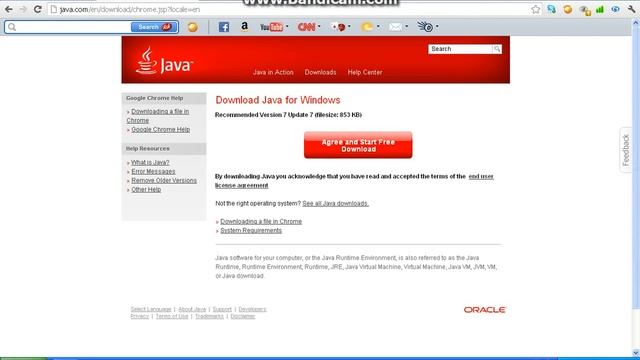Click the orange ball extension icon beside Skype
This screenshot has width=640, height=360.
[567, 9]
